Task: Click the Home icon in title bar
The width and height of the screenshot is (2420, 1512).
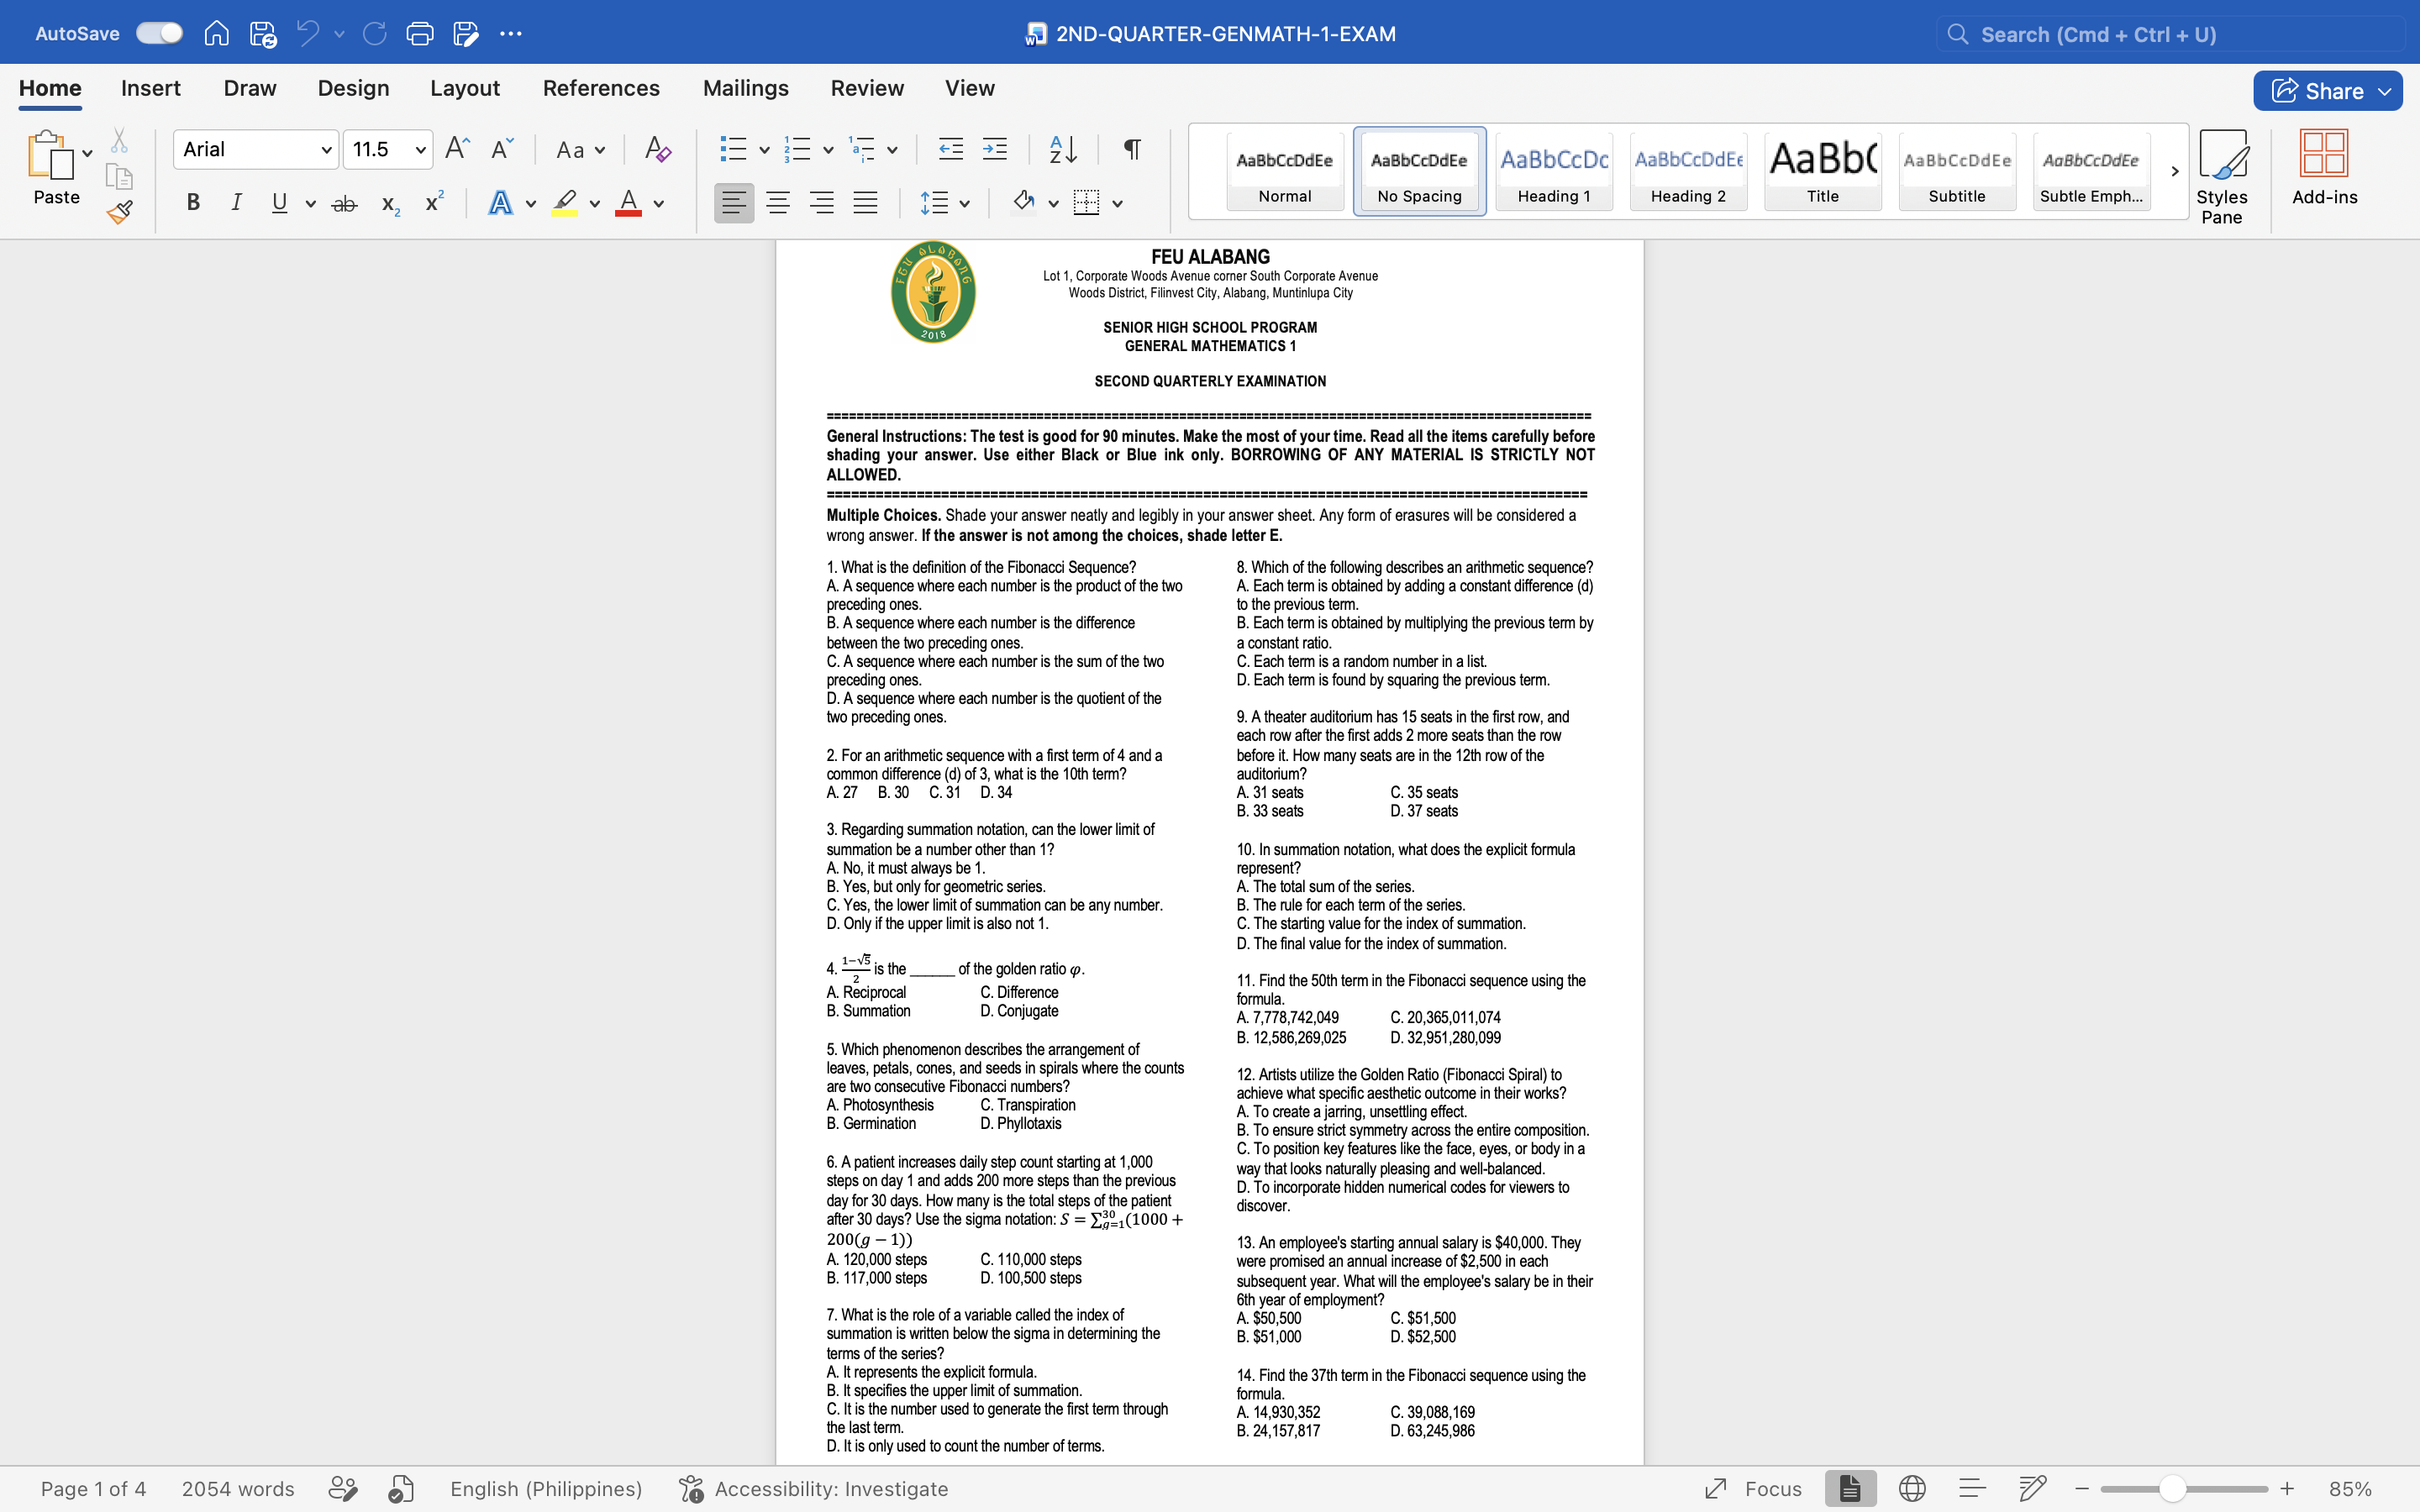Action: [x=216, y=34]
